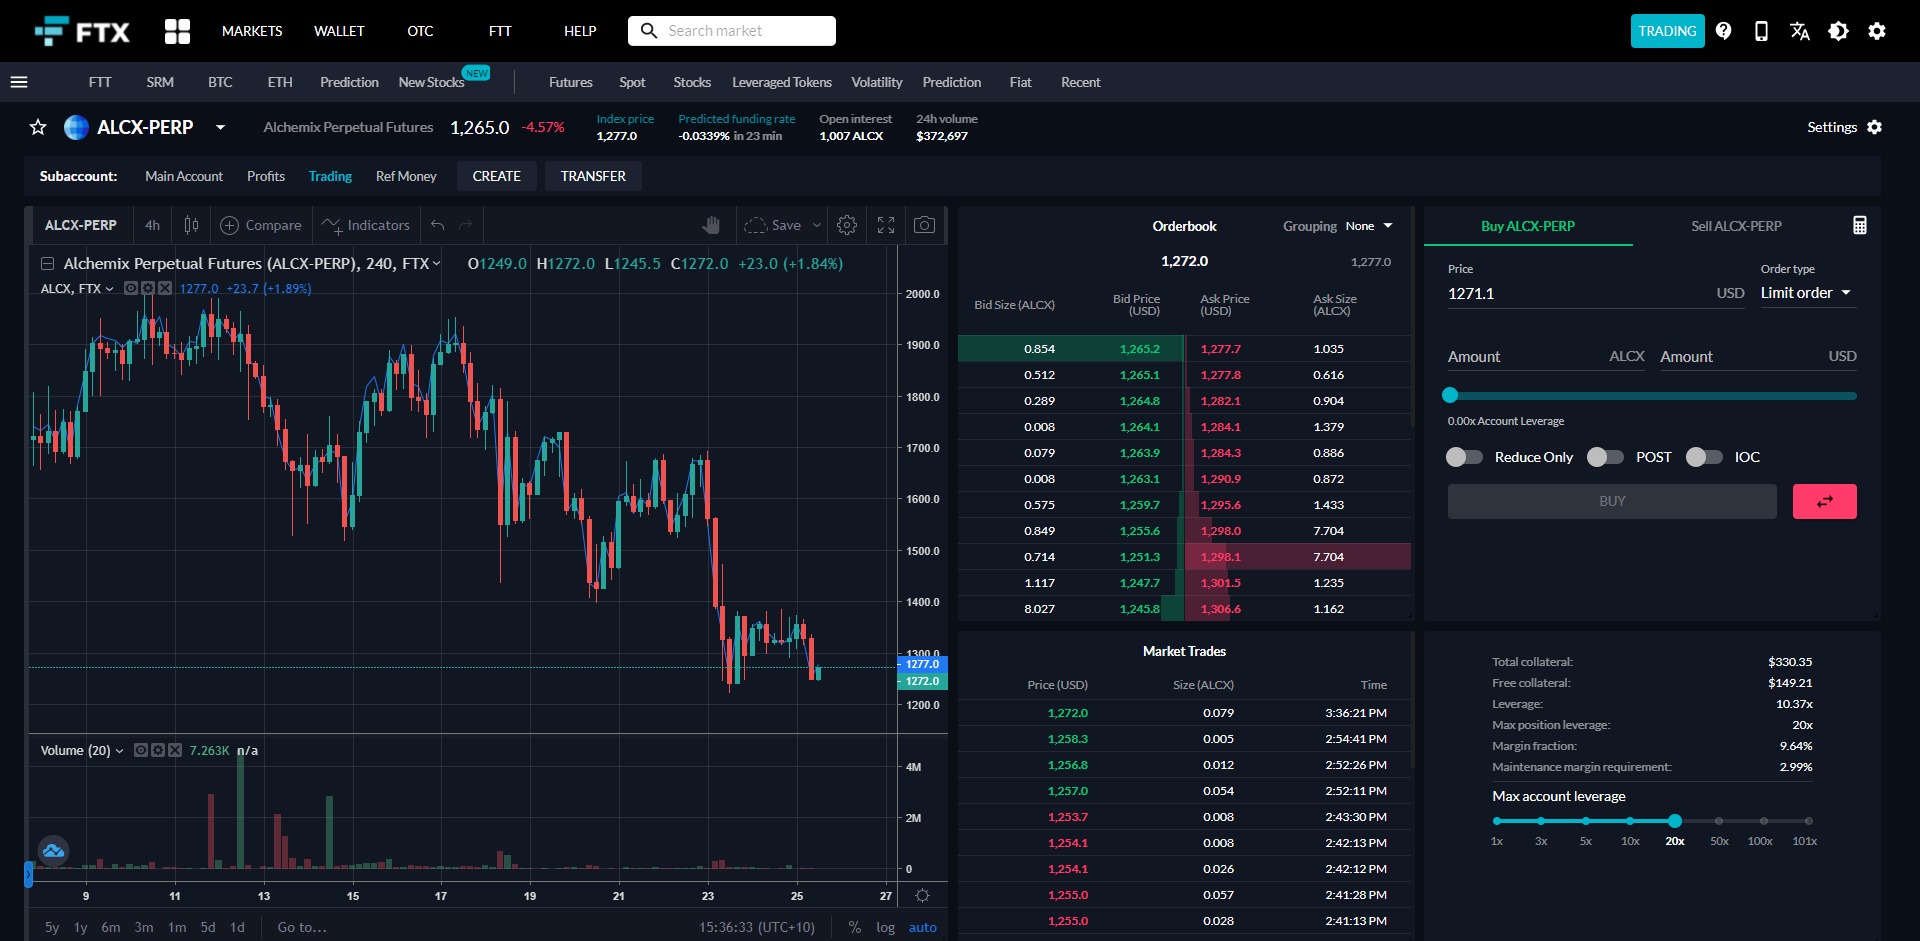
Task: Click the TRANSFER button
Action: point(593,176)
